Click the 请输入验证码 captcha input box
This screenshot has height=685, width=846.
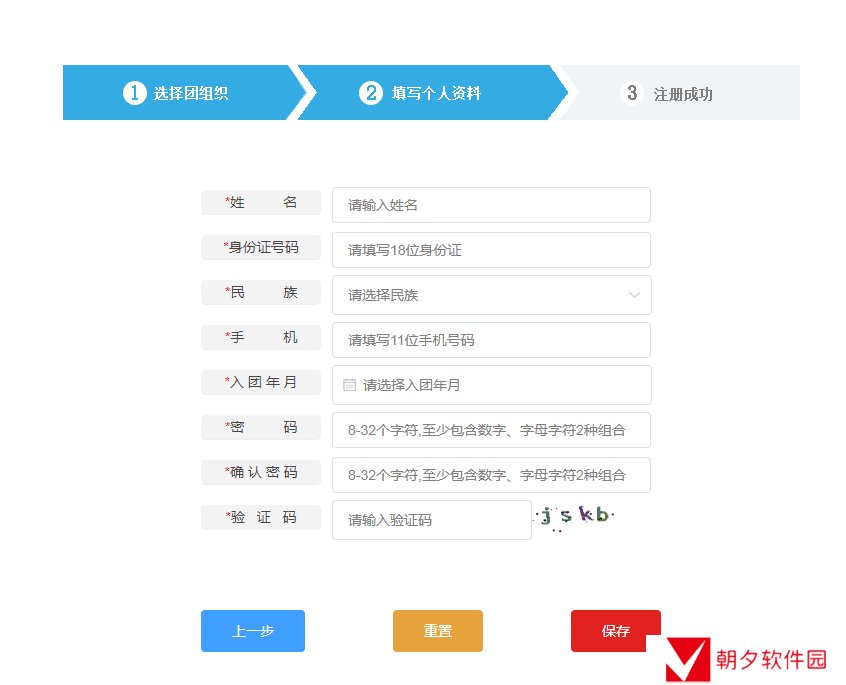click(x=431, y=519)
